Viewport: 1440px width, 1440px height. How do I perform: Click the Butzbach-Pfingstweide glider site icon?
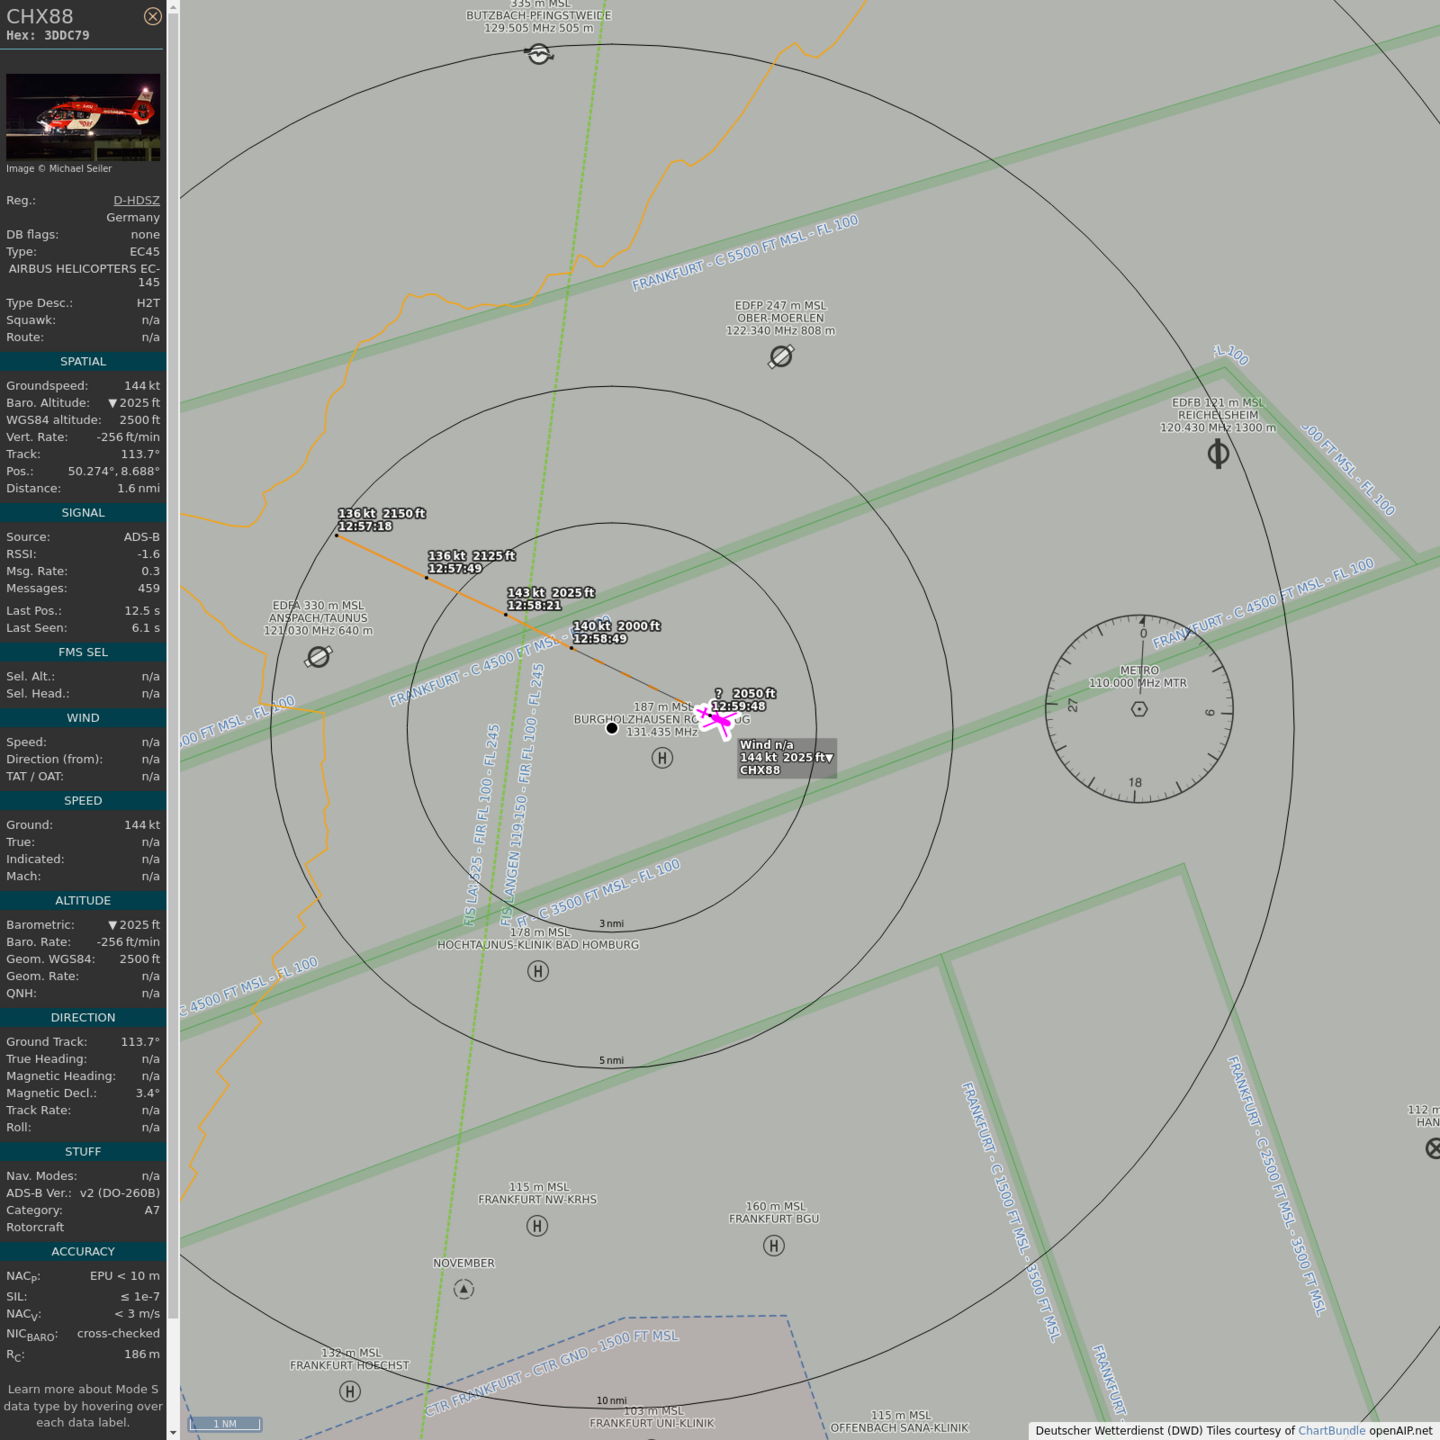point(539,55)
